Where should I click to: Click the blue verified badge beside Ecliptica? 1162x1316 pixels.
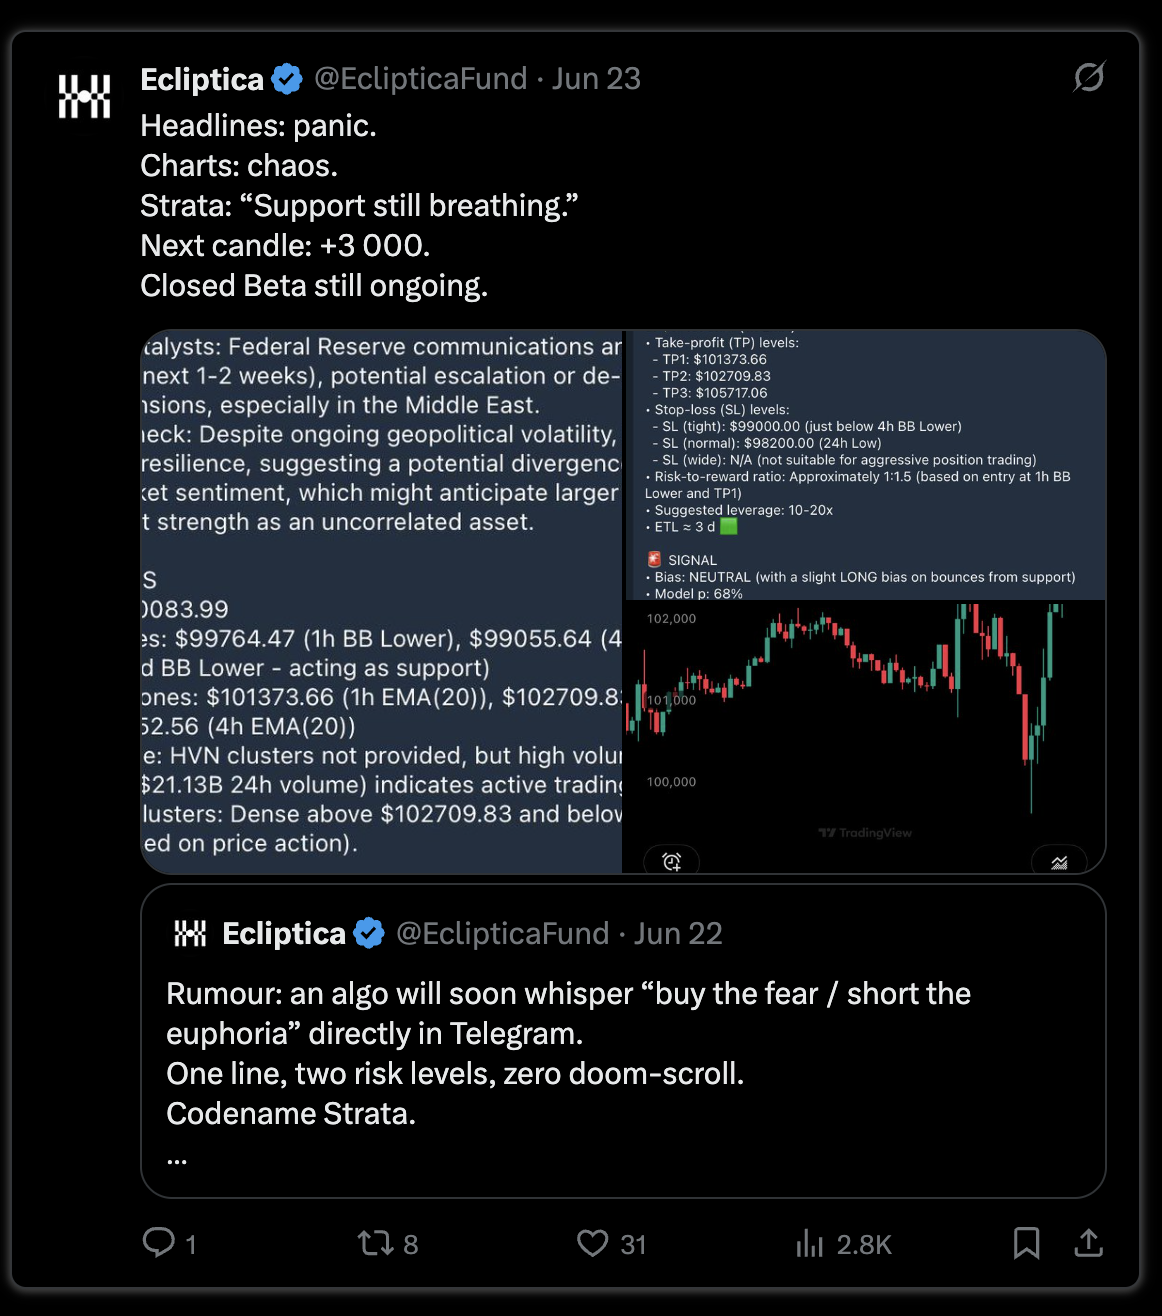(287, 79)
